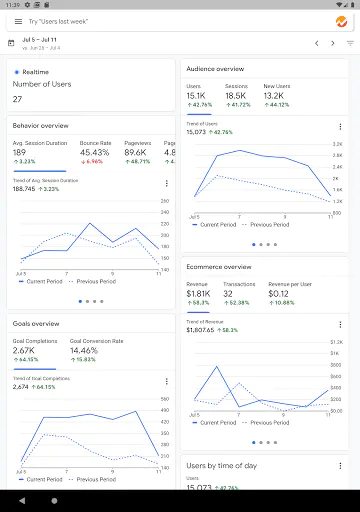Open the orange Analytics account avatar
This screenshot has width=360, height=512.
[x=341, y=22]
